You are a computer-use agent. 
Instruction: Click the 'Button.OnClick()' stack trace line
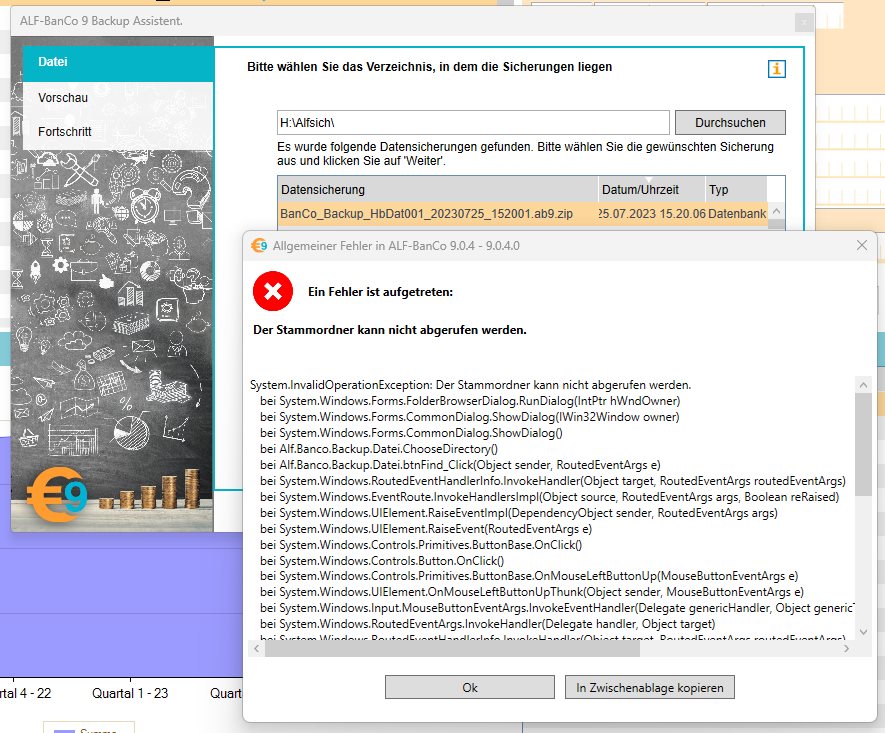[382, 561]
